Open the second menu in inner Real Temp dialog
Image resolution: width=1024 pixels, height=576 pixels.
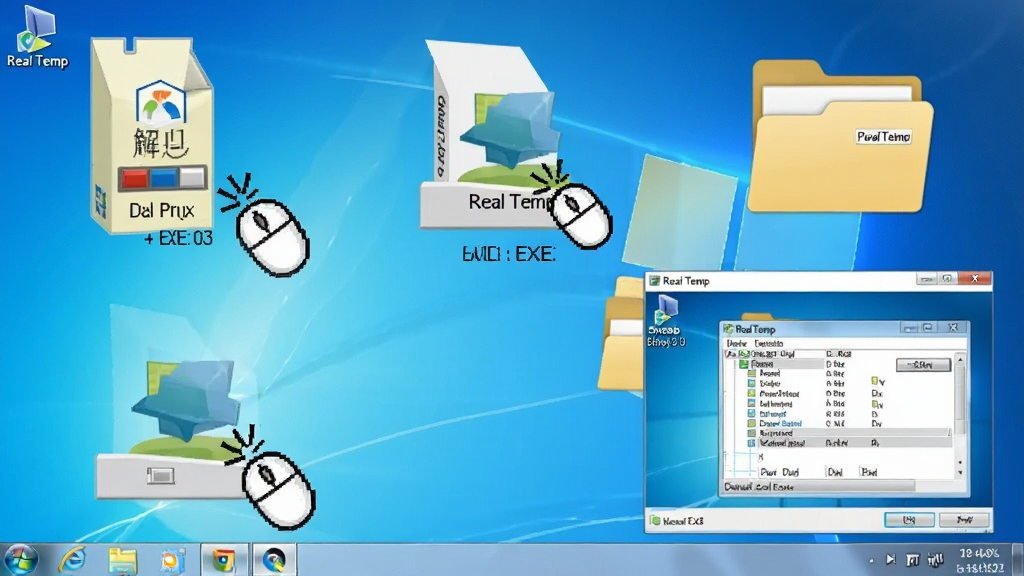click(768, 343)
